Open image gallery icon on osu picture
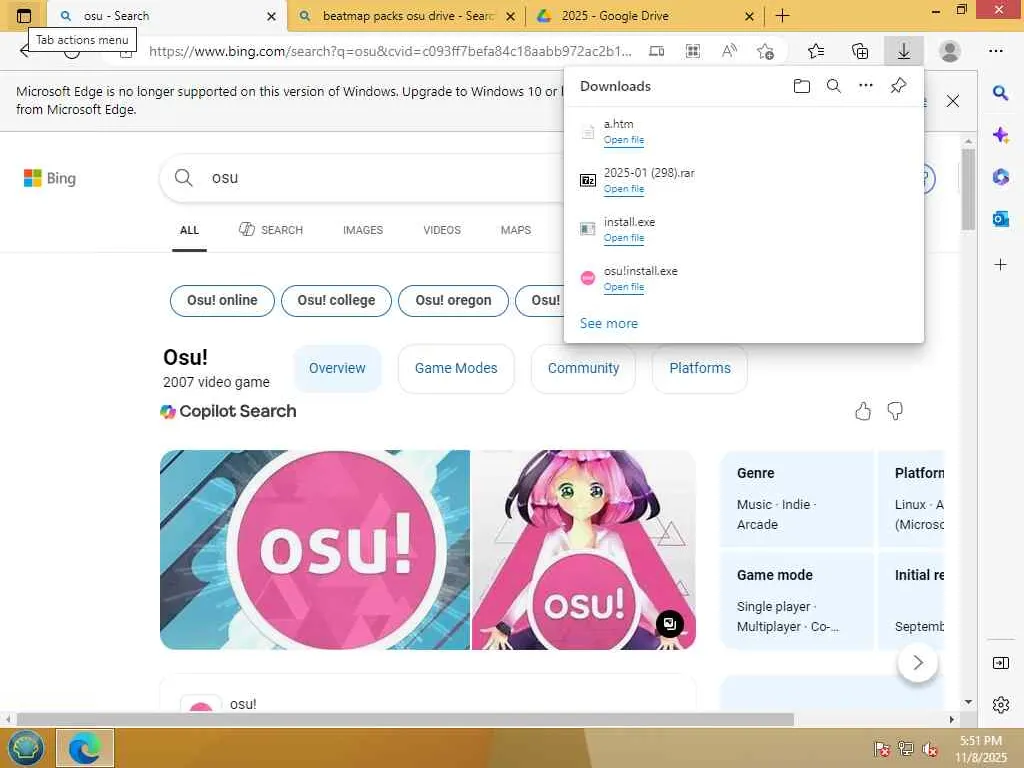This screenshot has width=1024, height=768. pyautogui.click(x=669, y=624)
